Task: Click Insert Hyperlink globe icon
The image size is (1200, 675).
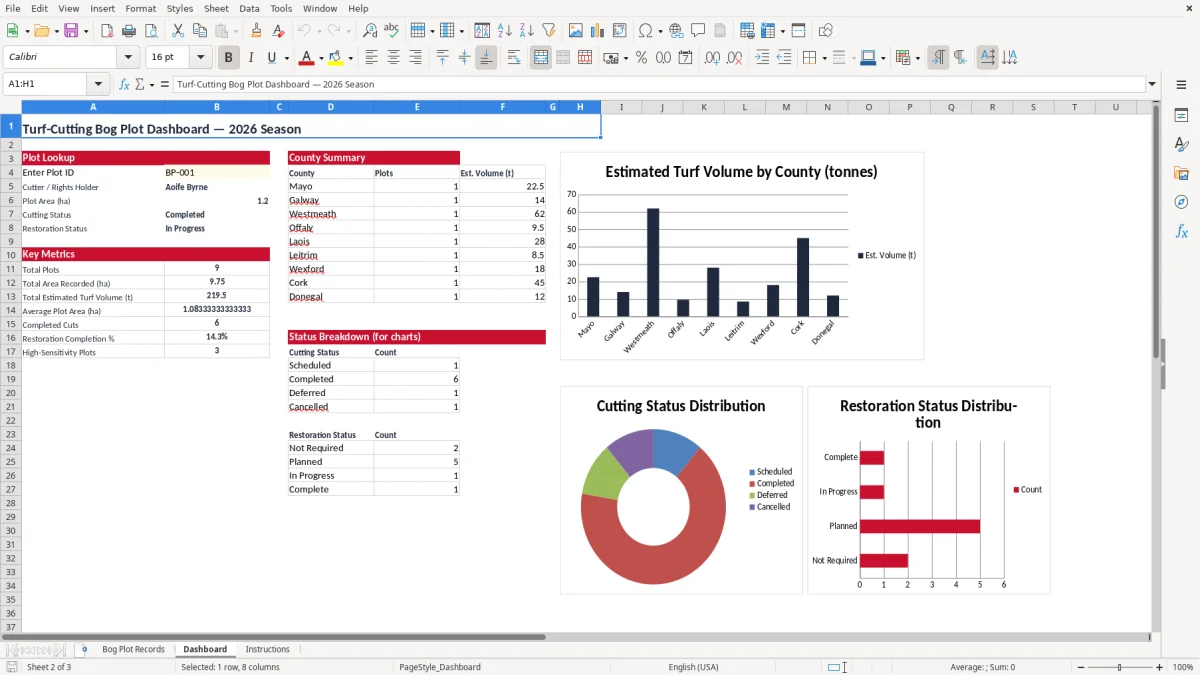Action: [x=676, y=31]
